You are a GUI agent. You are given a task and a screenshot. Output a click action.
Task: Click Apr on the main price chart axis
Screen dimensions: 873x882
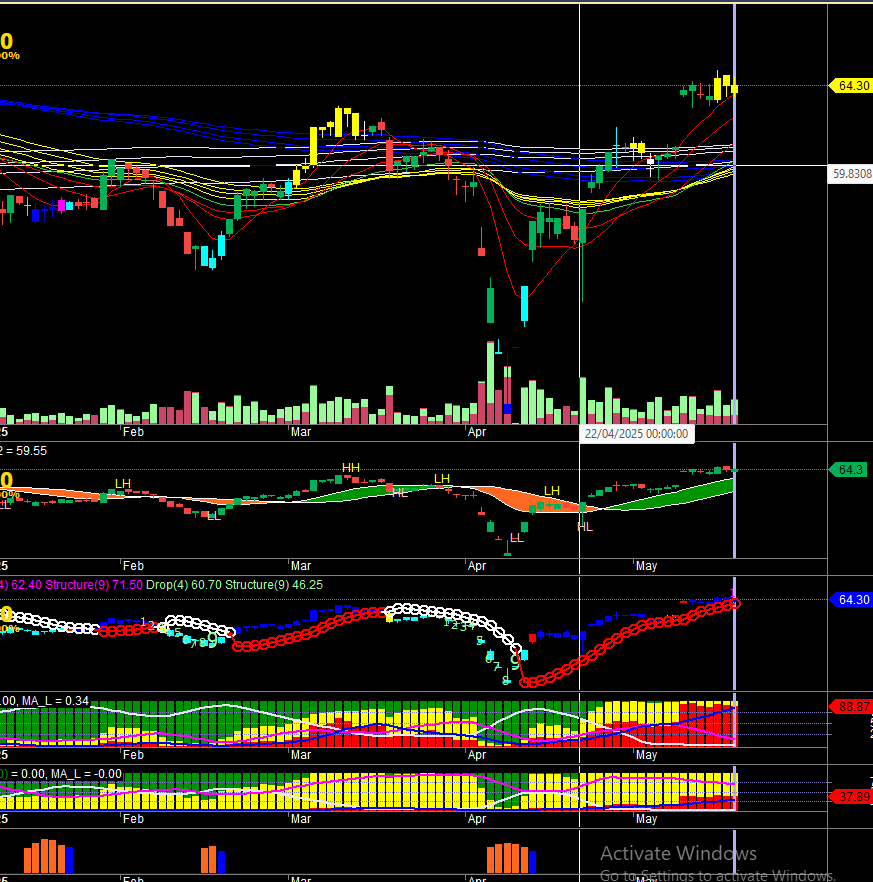476,432
